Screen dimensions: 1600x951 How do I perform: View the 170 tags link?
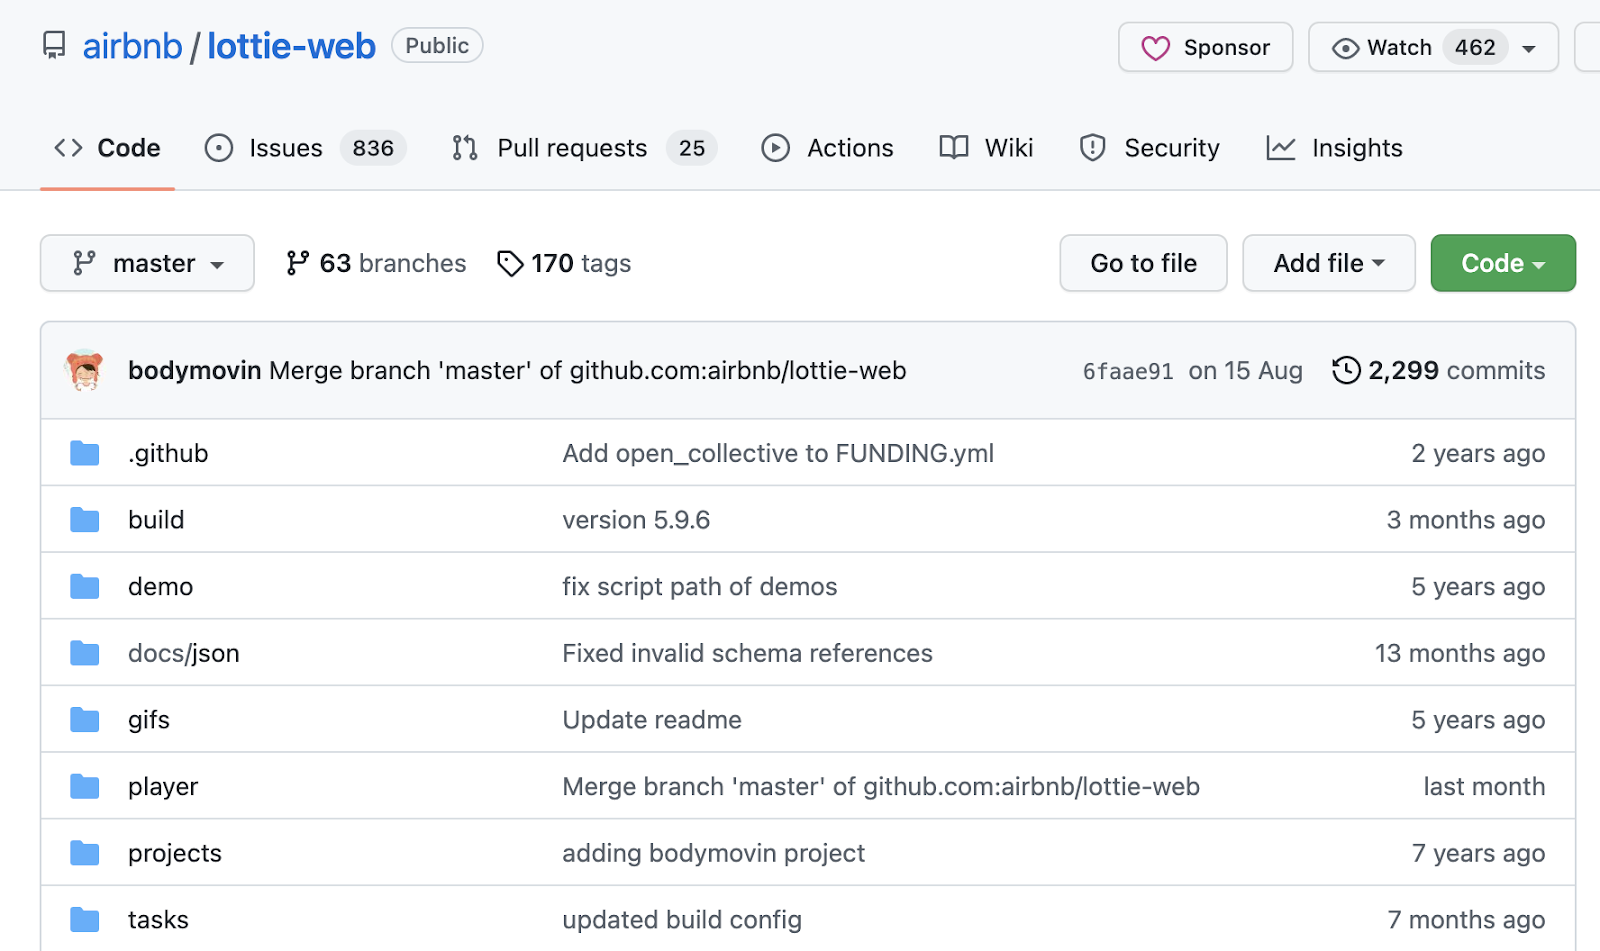(564, 263)
